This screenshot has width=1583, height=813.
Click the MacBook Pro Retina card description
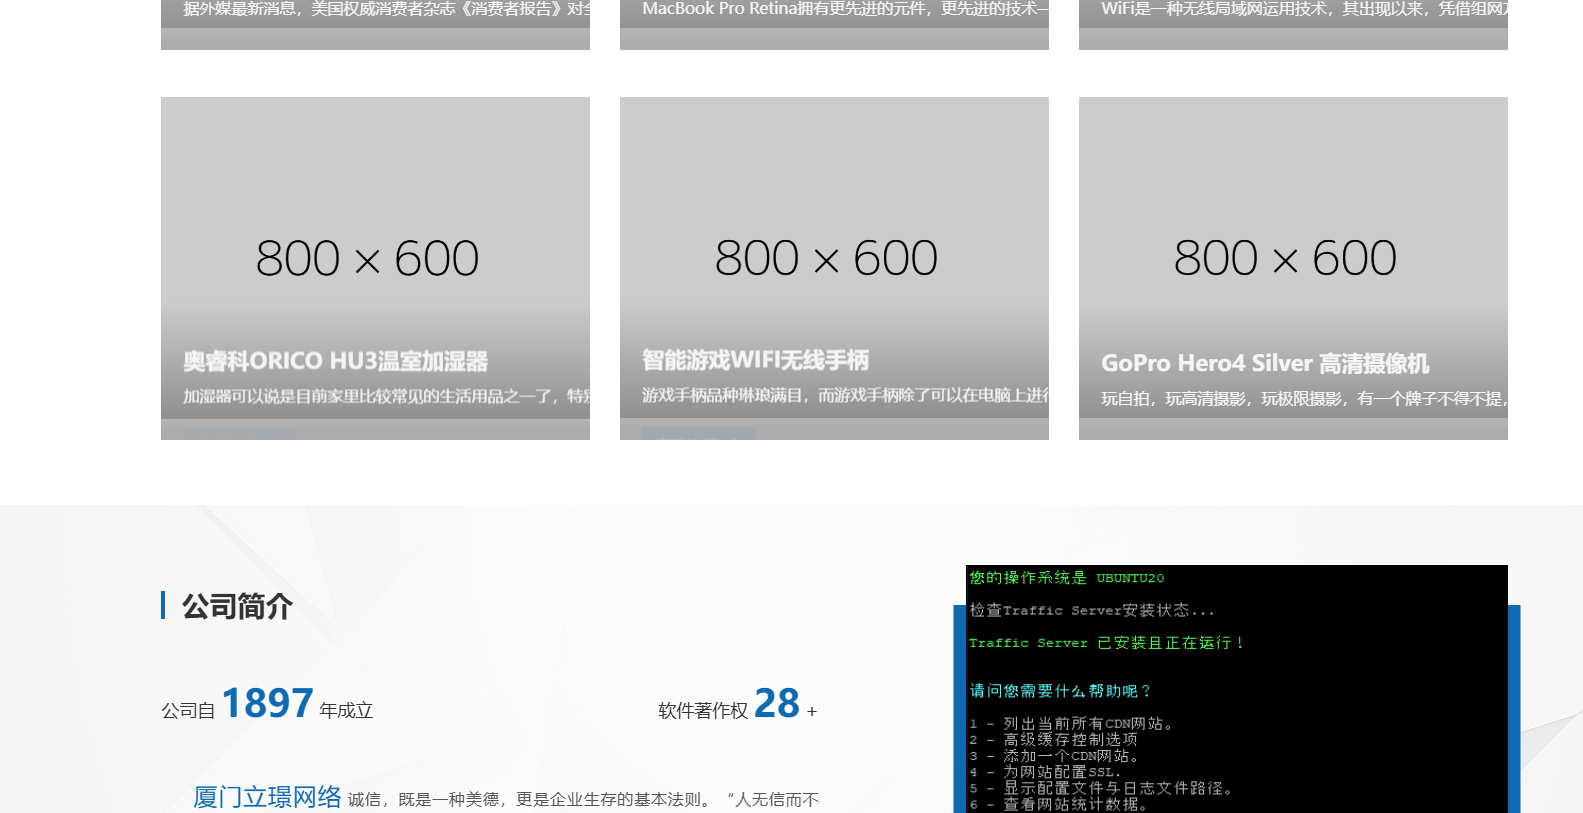point(845,9)
